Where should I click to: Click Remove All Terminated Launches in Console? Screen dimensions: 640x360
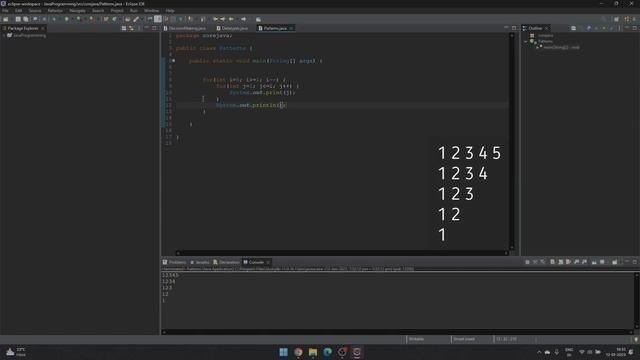[x=543, y=262]
